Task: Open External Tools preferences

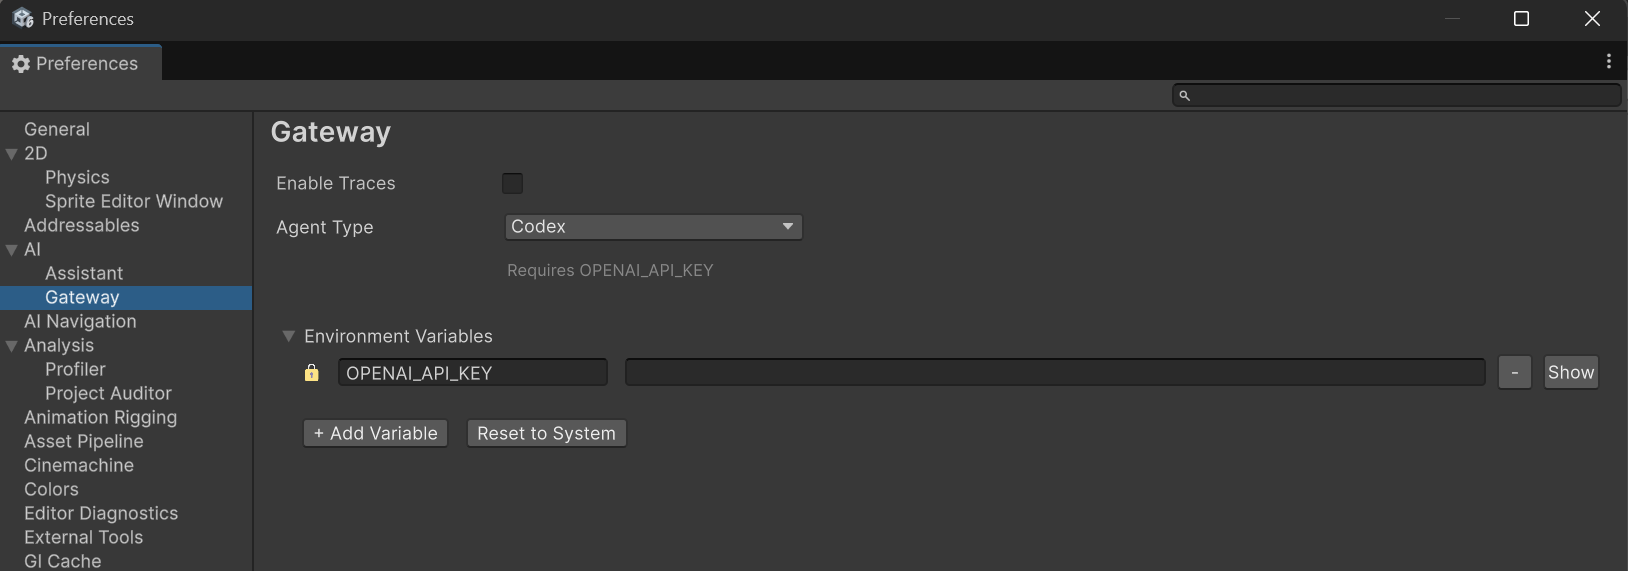Action: 84,537
